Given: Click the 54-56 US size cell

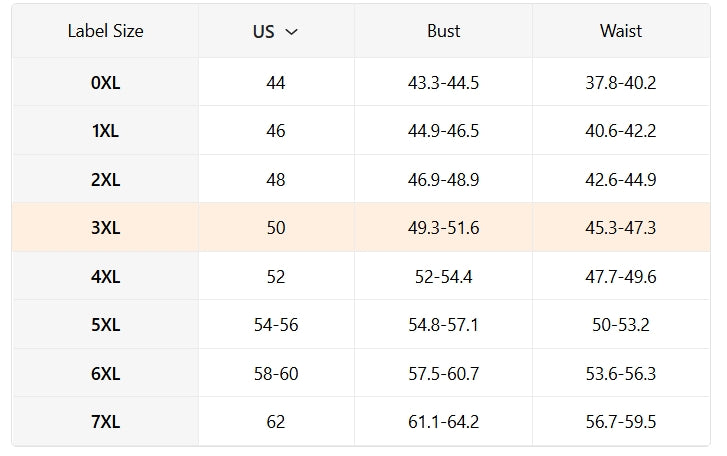Looking at the screenshot, I should tap(276, 325).
